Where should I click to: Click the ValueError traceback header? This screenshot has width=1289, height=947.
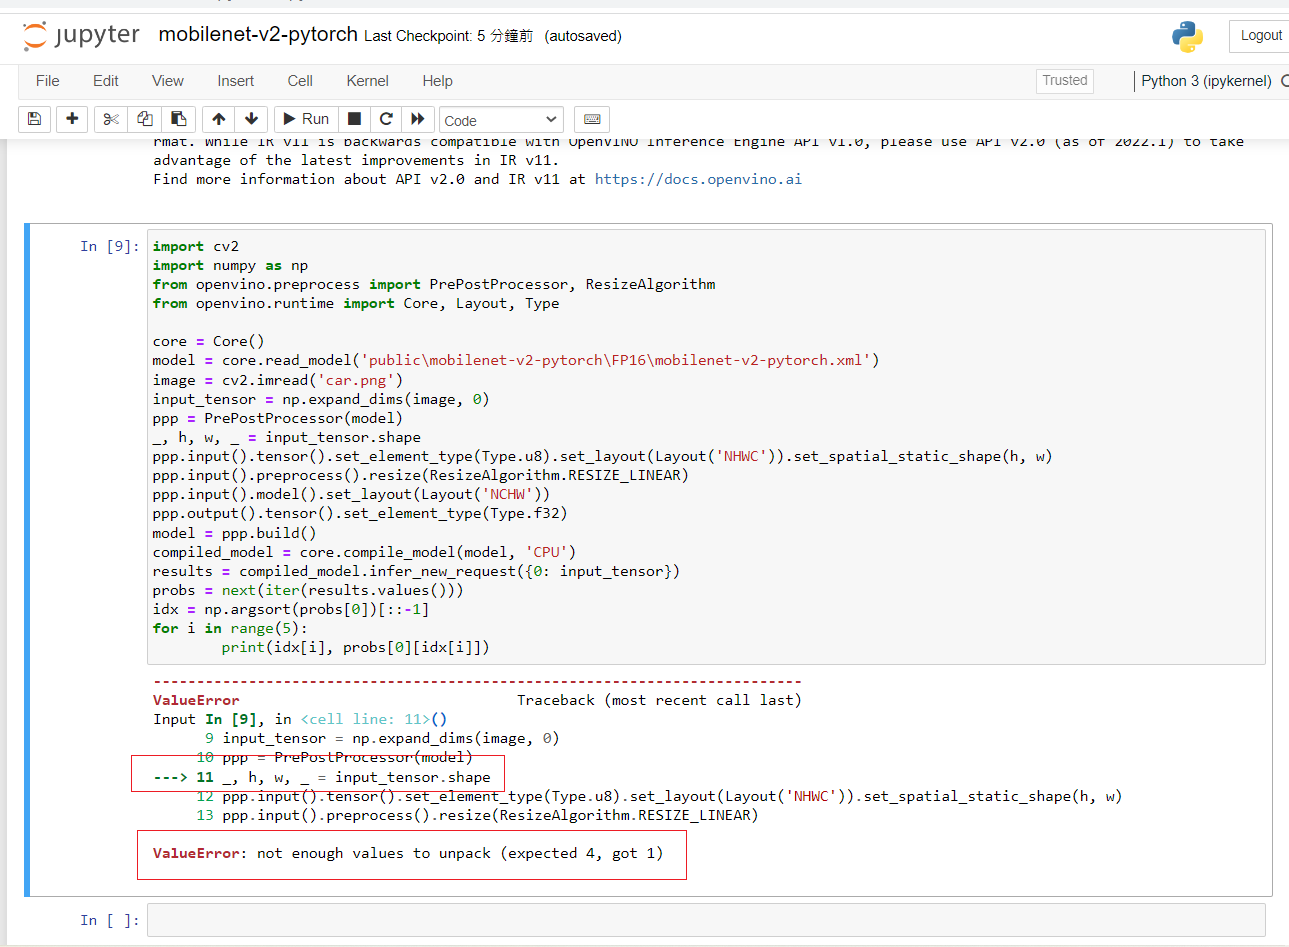(196, 700)
